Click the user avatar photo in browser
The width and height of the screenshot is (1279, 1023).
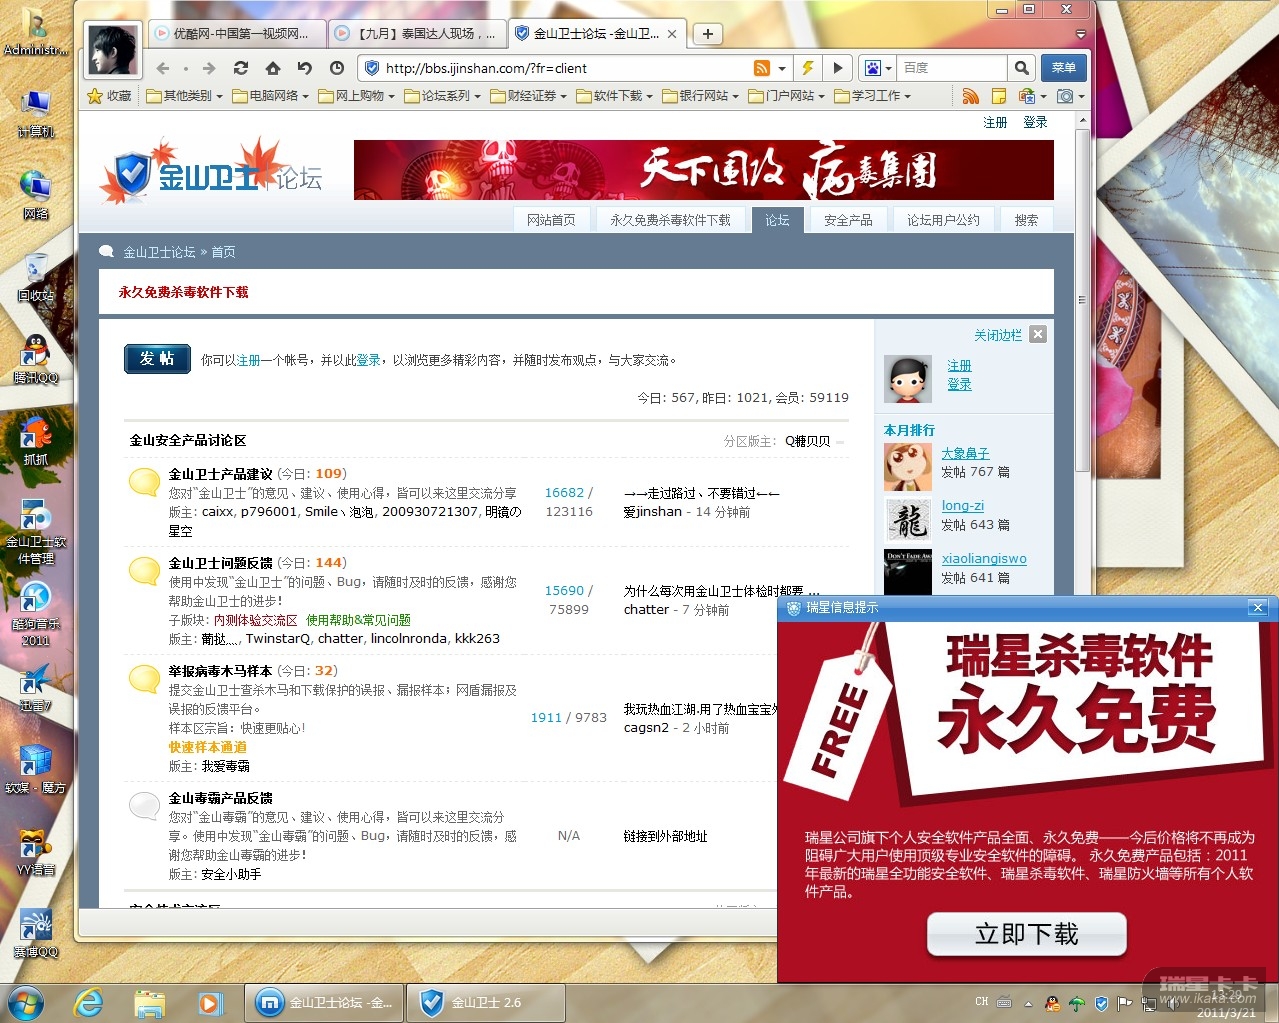tap(111, 49)
